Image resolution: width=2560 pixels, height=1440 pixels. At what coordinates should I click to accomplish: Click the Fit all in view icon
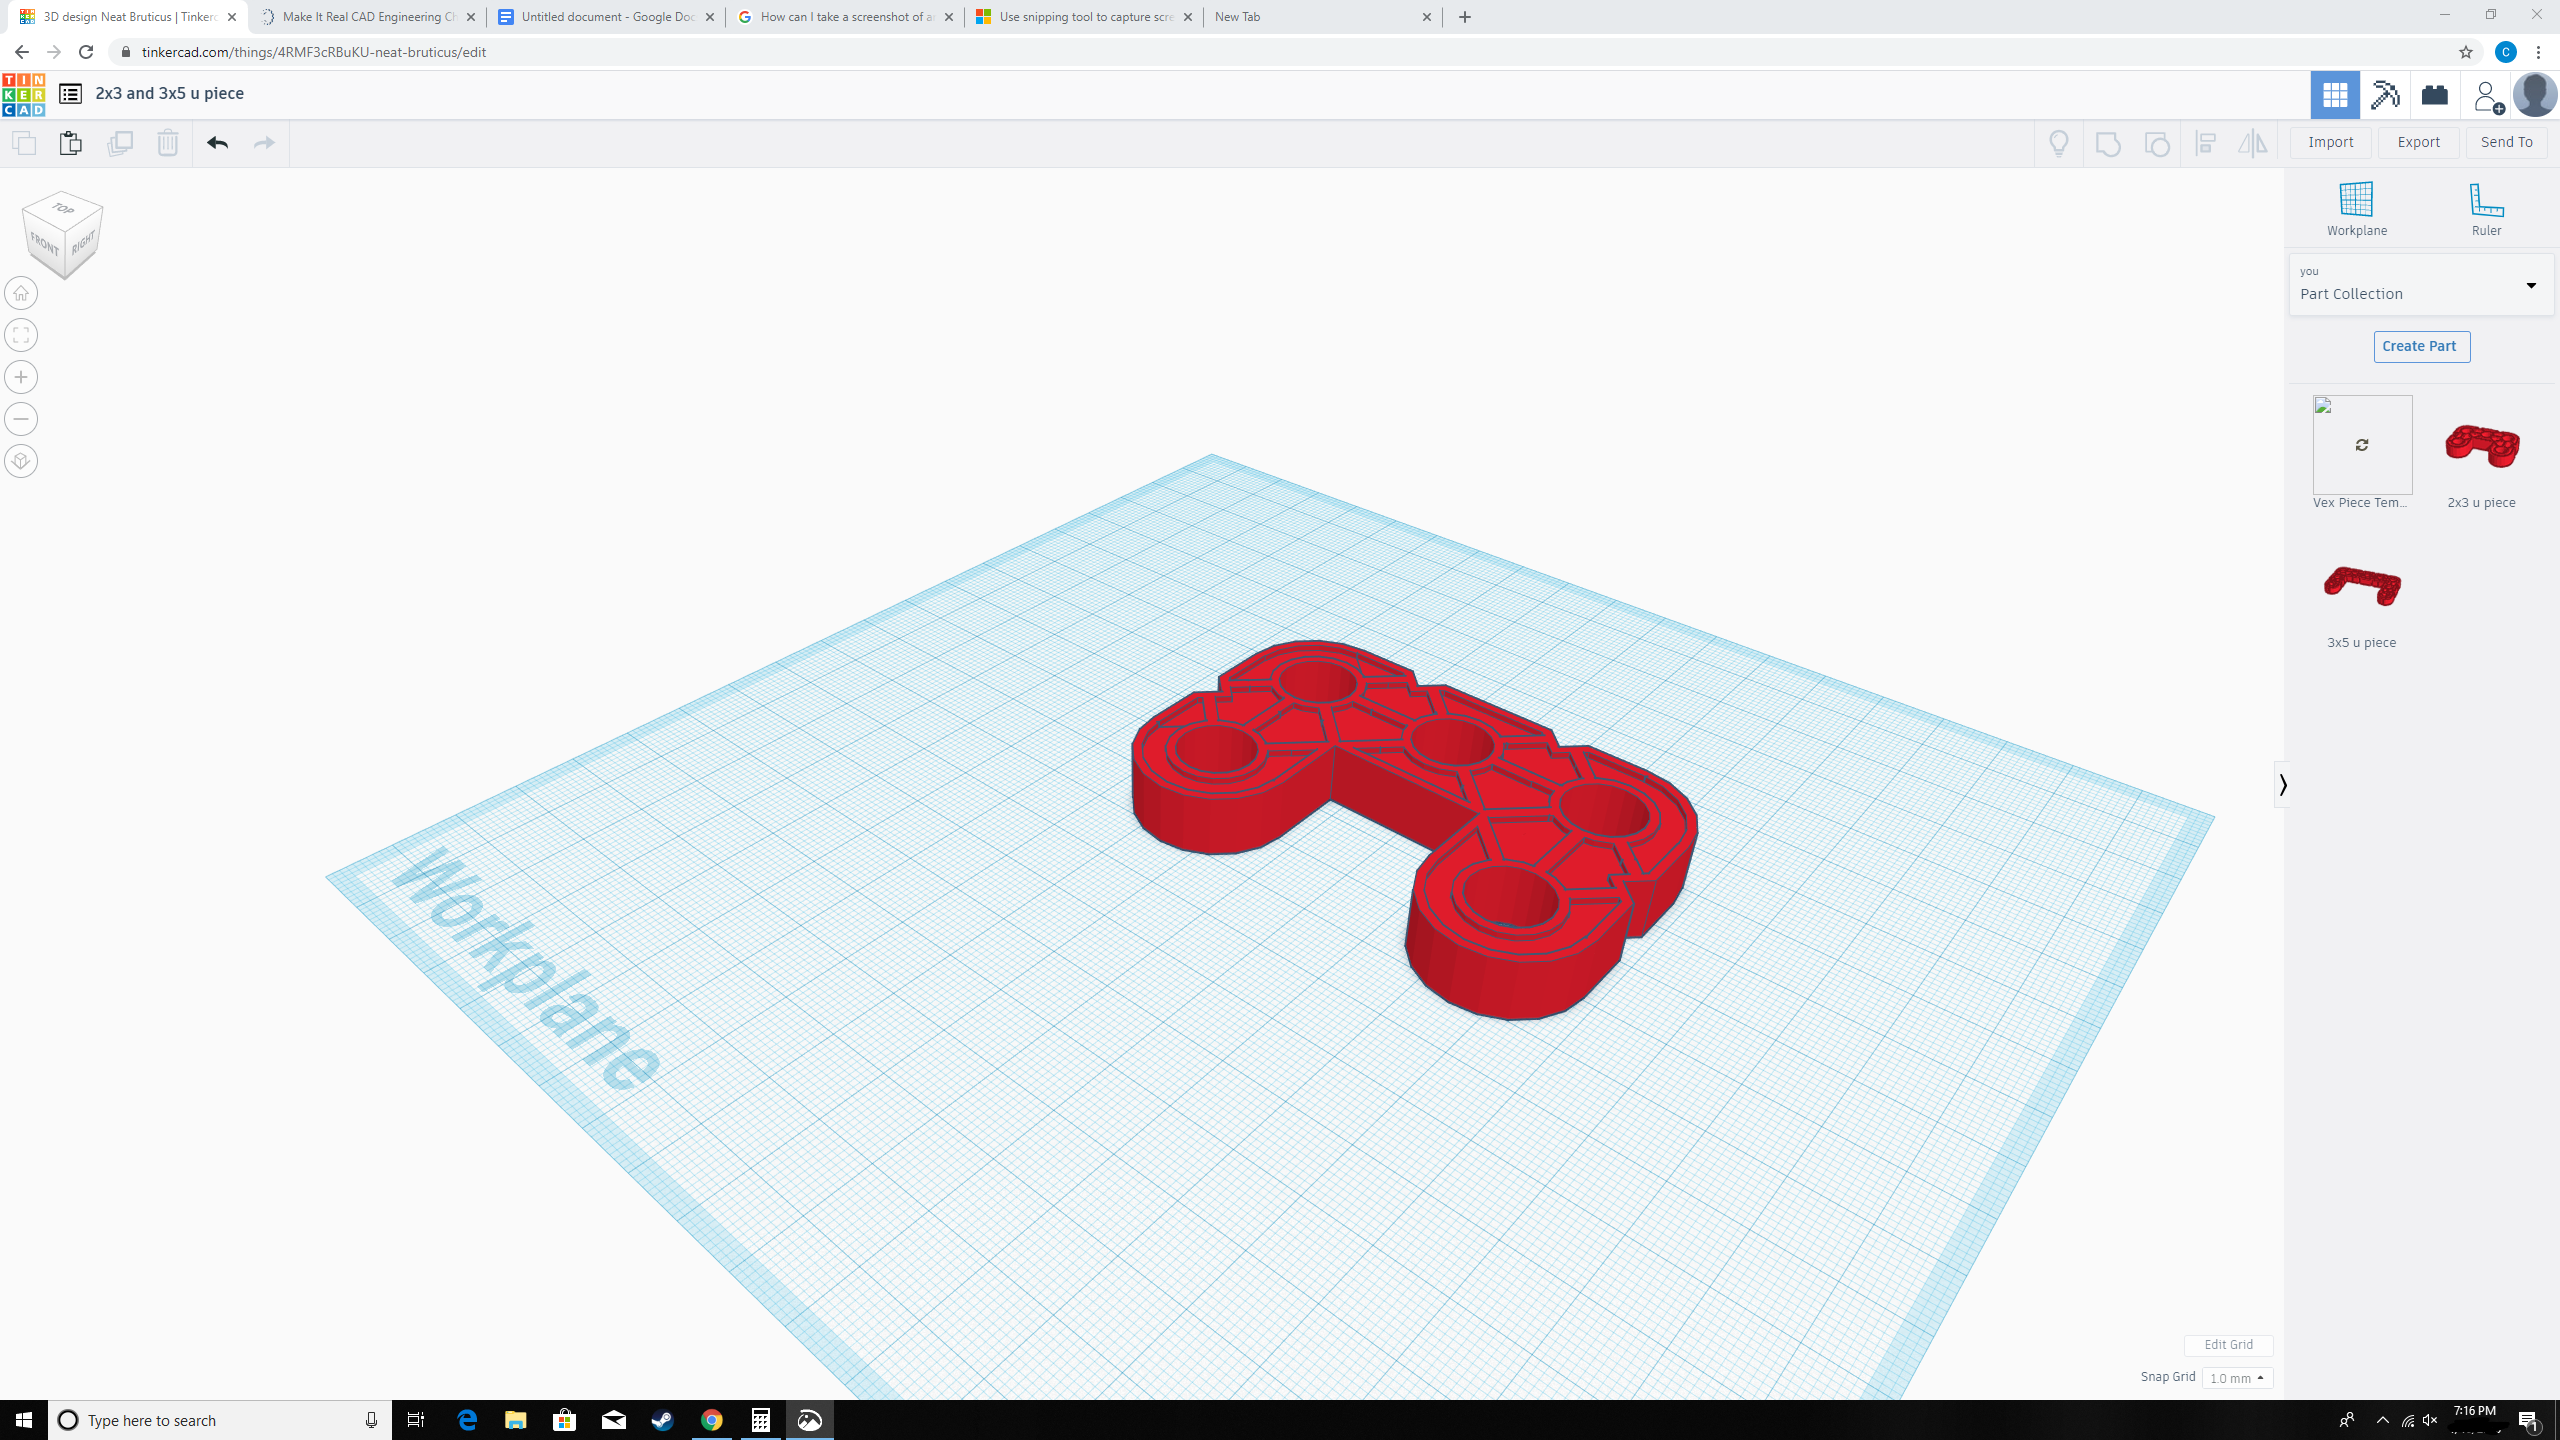click(21, 335)
